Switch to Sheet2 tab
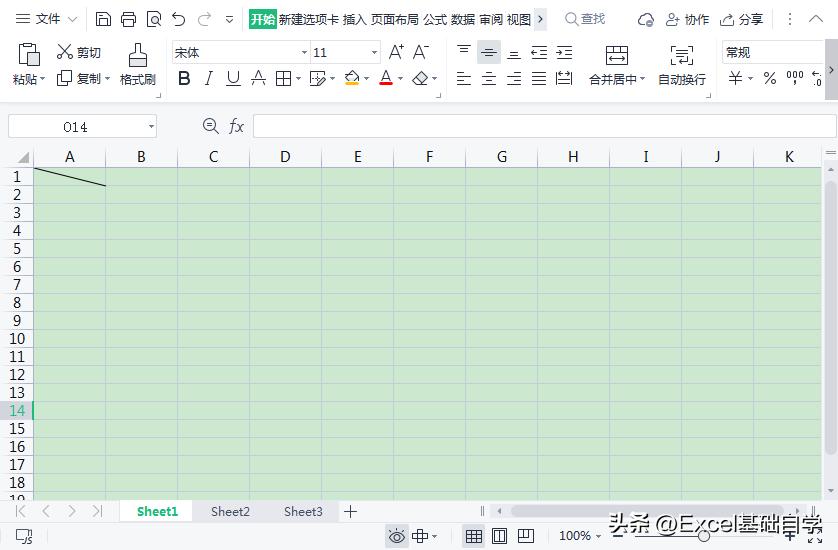Screen dimensions: 838x550 point(230,512)
